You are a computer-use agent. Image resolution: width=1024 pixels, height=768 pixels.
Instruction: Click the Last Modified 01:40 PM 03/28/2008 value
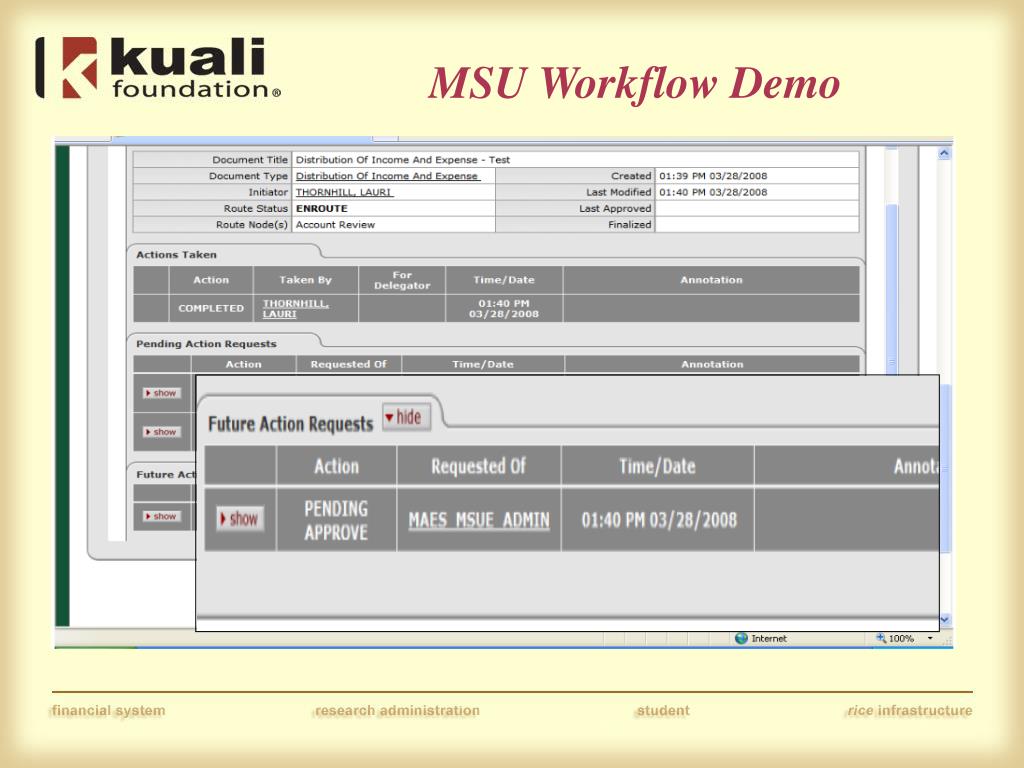point(712,192)
